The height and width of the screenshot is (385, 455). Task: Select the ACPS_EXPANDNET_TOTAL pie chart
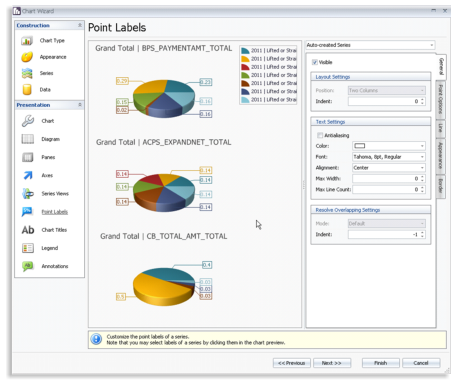click(x=164, y=192)
